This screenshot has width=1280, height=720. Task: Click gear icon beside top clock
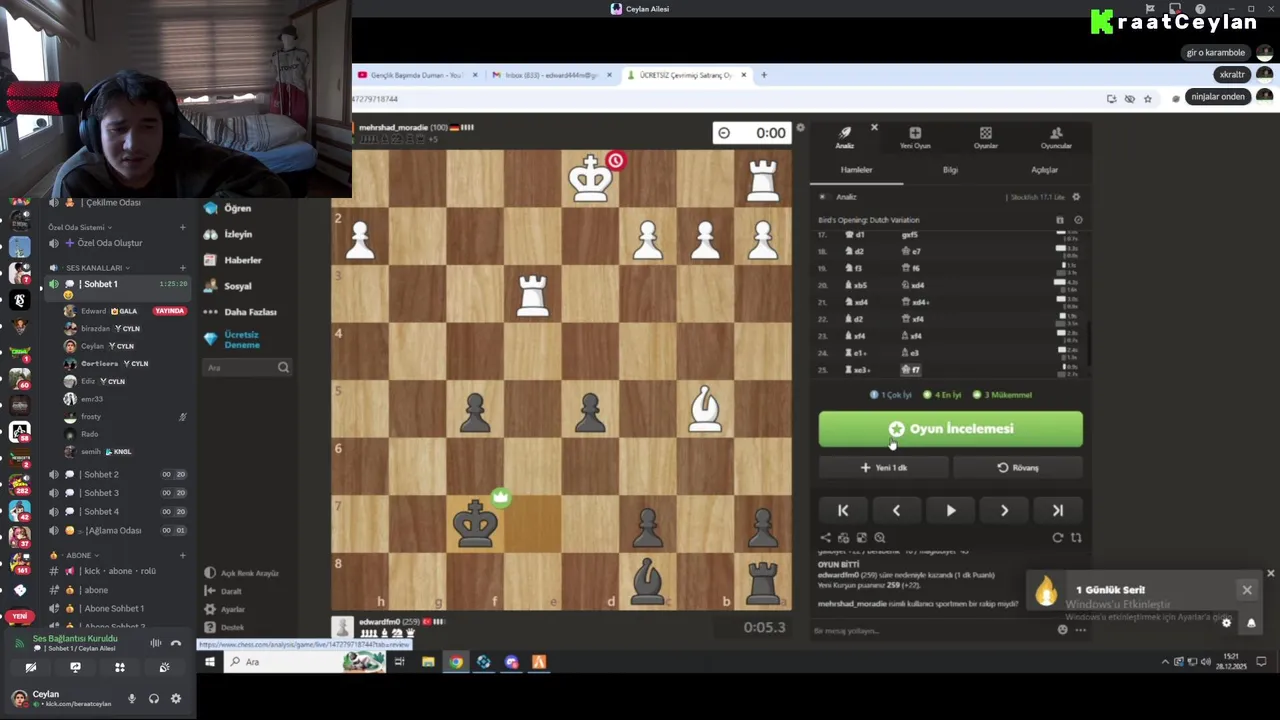(800, 128)
